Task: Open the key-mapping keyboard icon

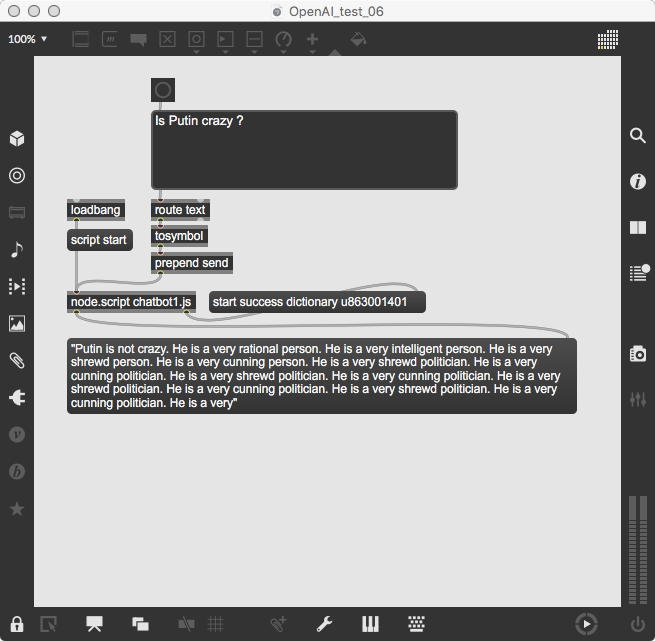Action: coord(416,624)
